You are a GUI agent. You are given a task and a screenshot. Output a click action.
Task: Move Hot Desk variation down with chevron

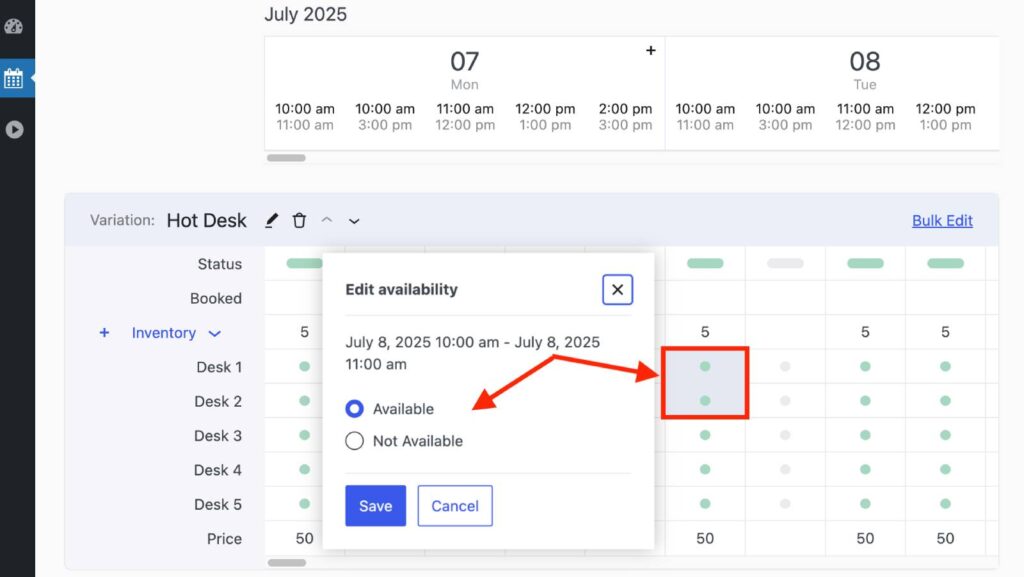click(354, 221)
